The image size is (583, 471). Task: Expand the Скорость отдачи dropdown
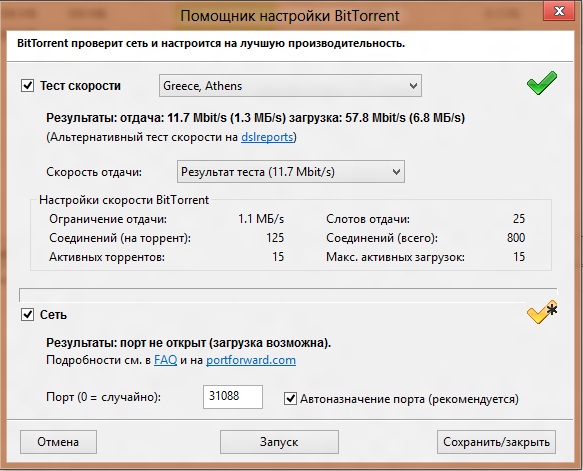(x=291, y=171)
